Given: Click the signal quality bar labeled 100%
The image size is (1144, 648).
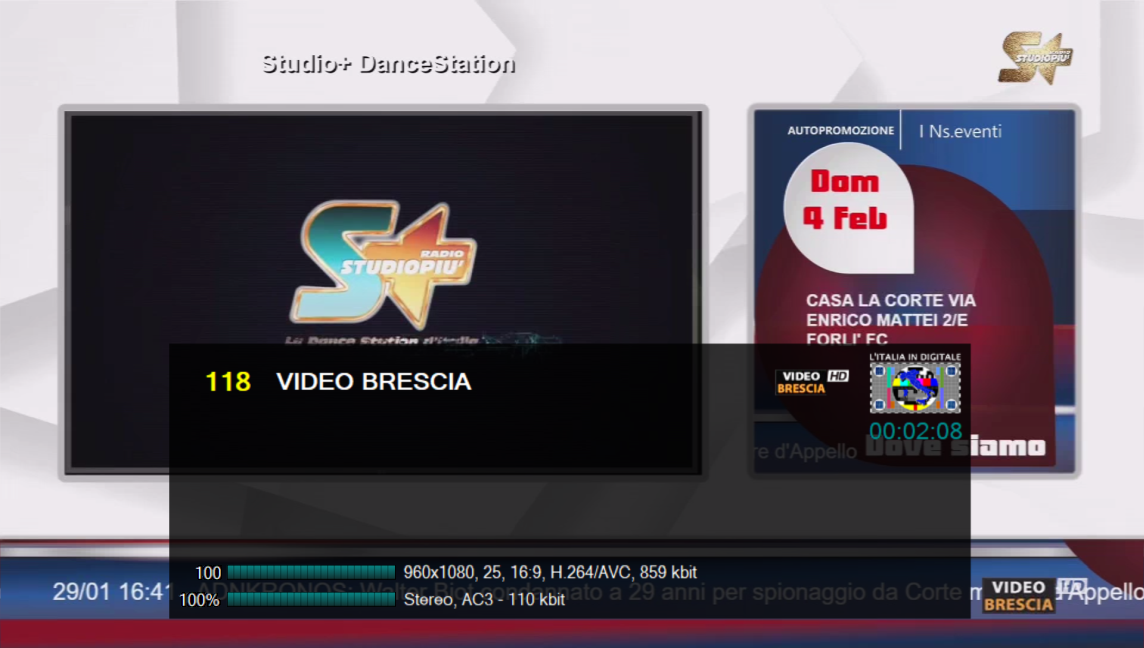Looking at the screenshot, I should coord(312,600).
